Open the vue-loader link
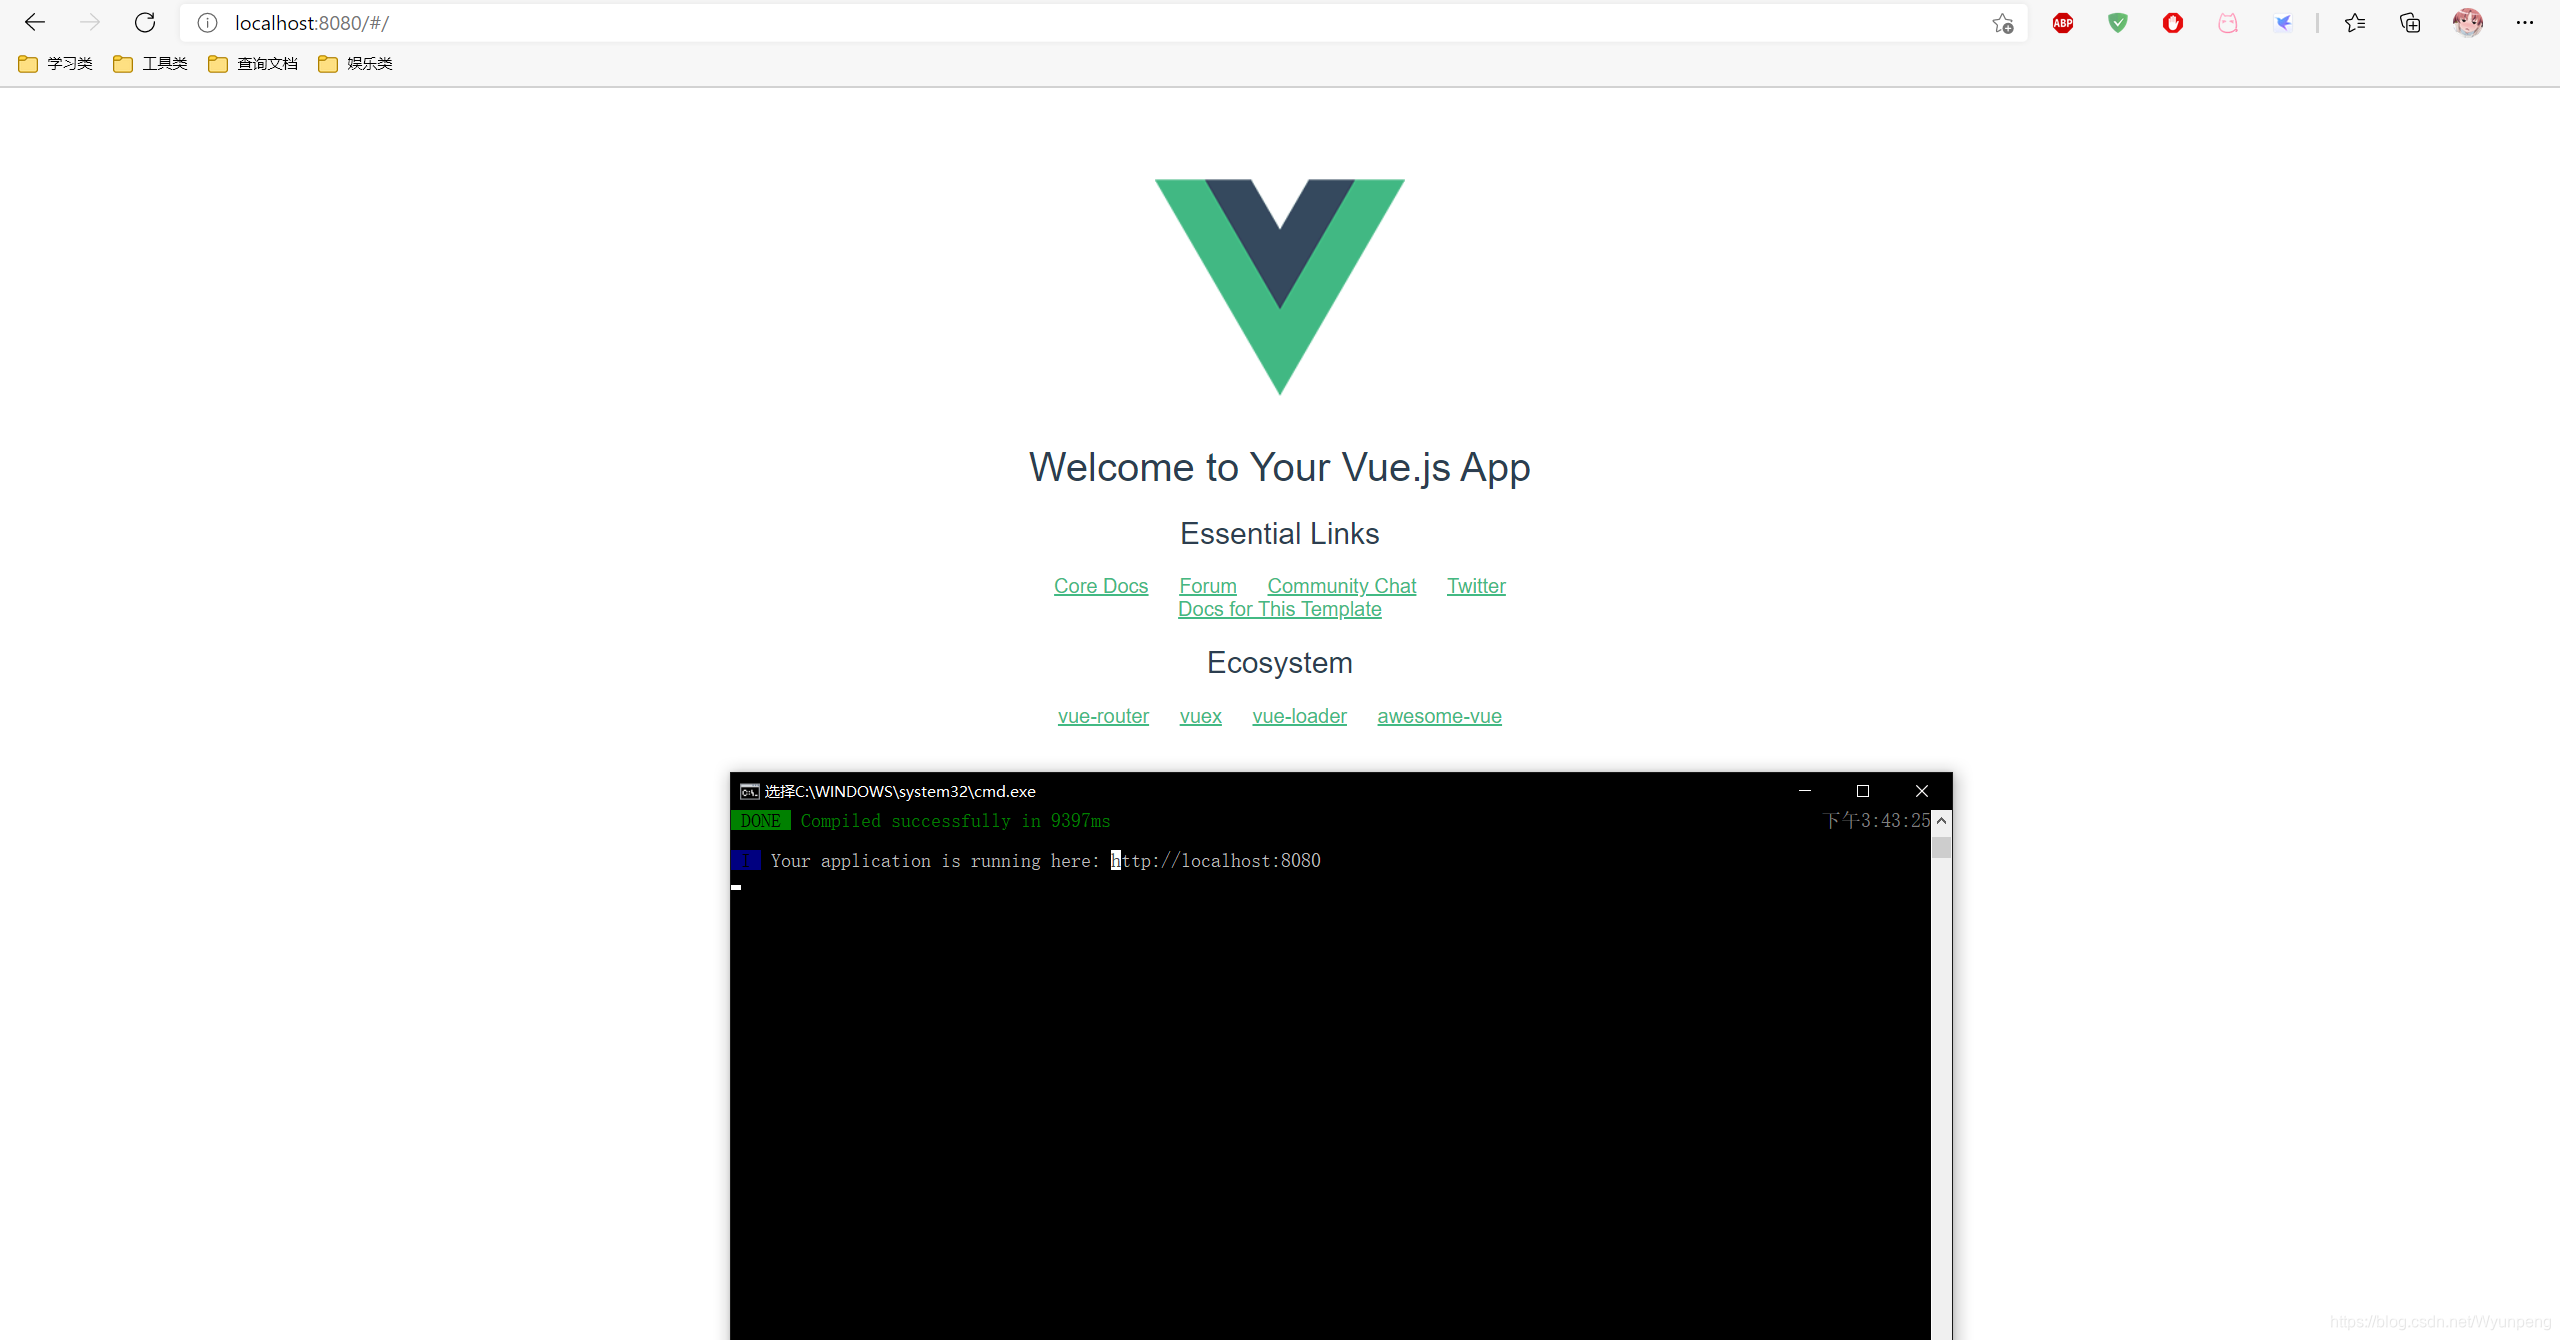This screenshot has width=2560, height=1340. click(1299, 716)
